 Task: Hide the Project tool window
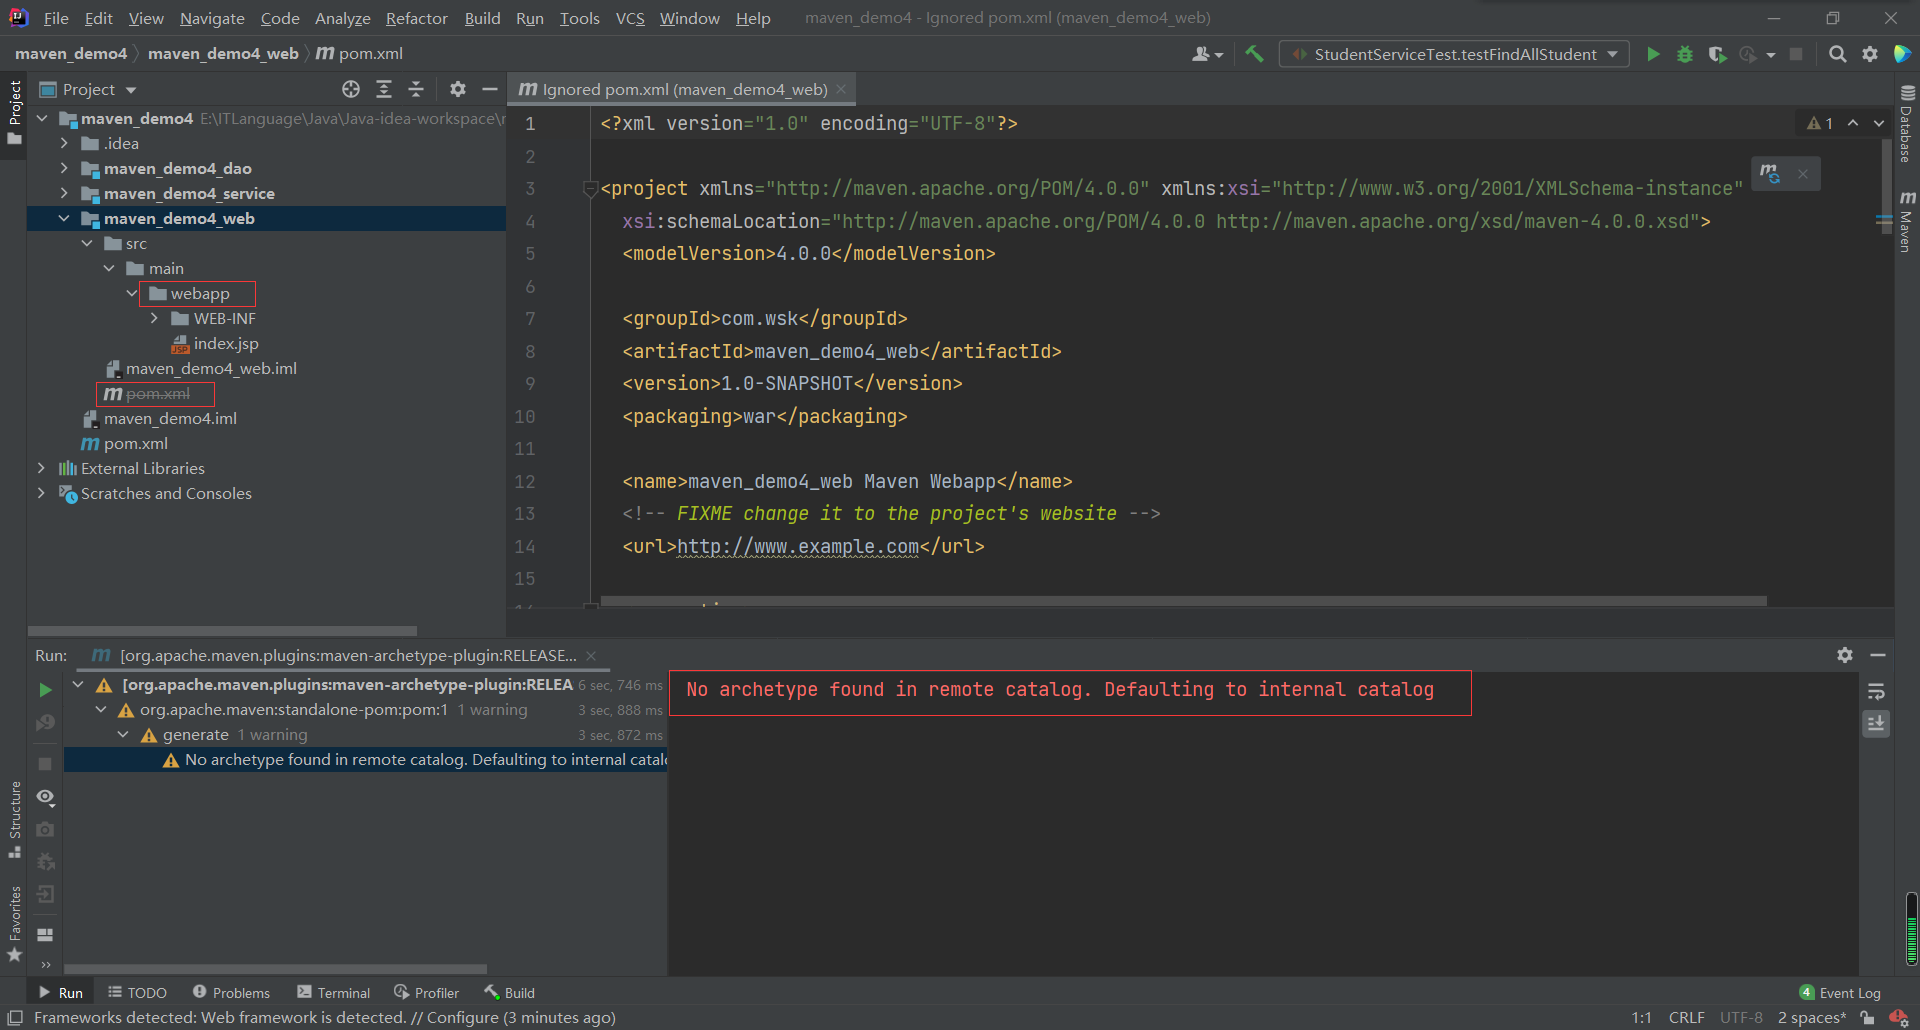tap(490, 89)
